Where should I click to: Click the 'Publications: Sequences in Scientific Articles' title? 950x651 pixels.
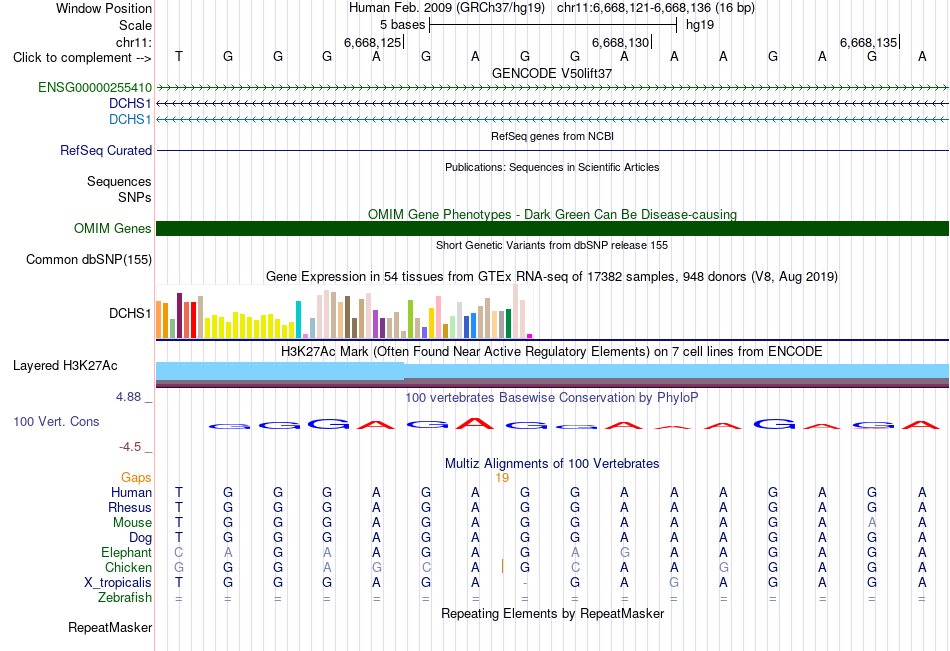tap(552, 167)
